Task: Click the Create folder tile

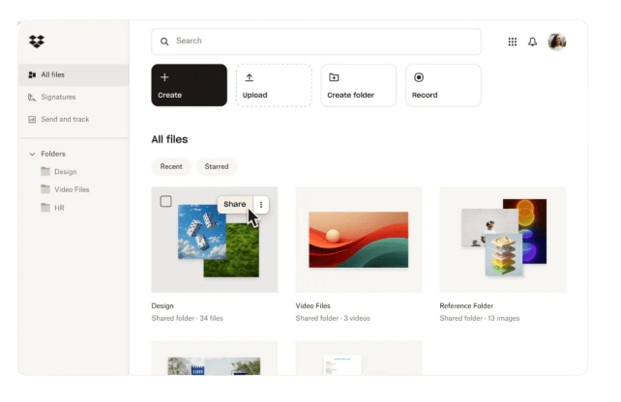Action: pyautogui.click(x=358, y=85)
